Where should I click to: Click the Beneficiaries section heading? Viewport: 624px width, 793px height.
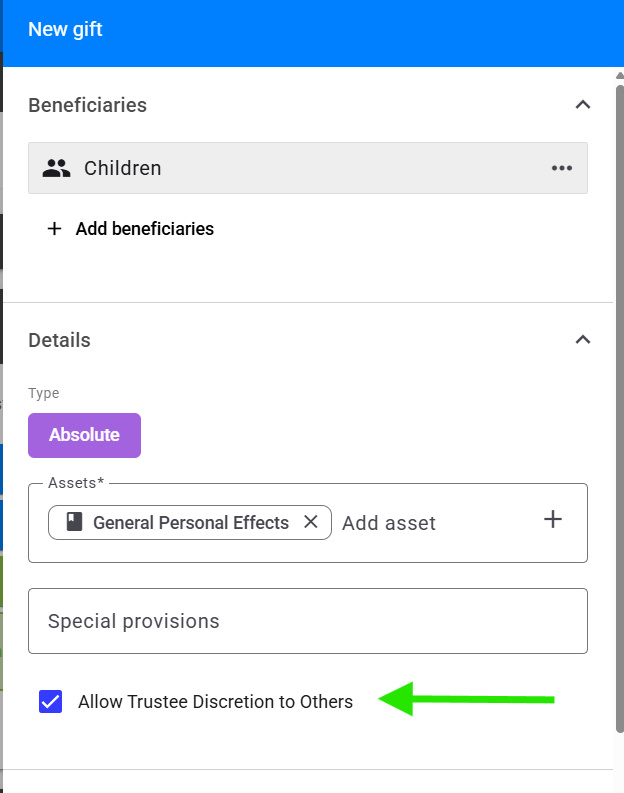click(x=87, y=105)
